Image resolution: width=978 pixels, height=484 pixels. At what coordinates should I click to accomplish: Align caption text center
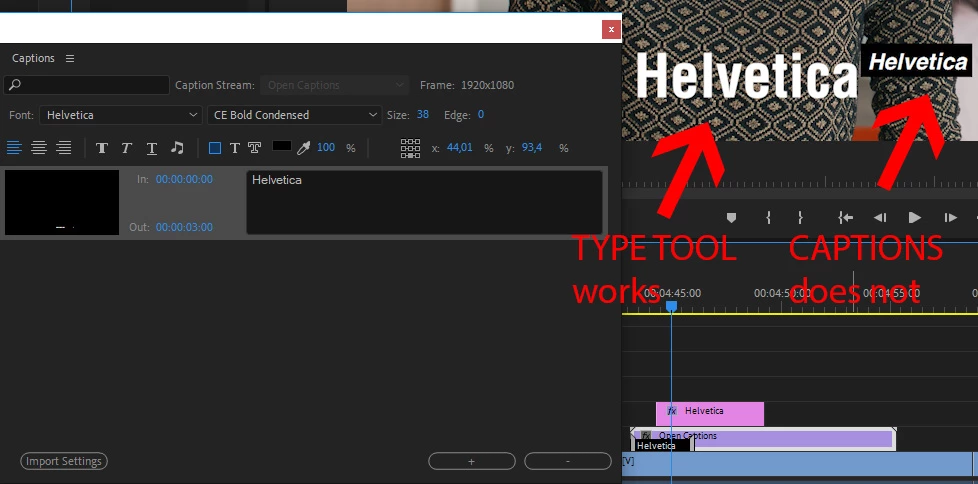(39, 148)
